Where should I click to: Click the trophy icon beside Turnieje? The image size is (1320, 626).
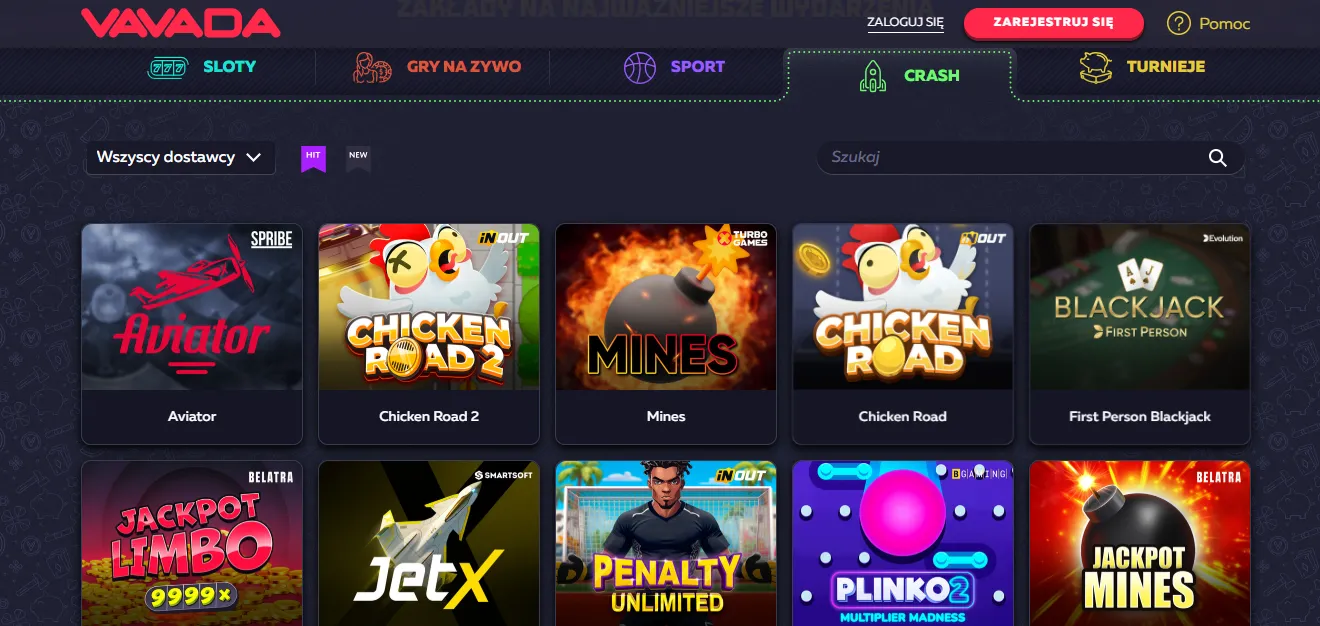[x=1096, y=67]
